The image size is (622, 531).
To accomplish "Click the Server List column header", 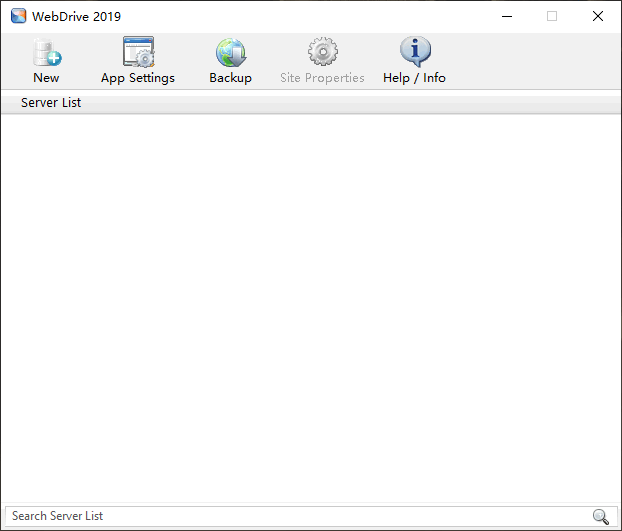I will [x=311, y=103].
